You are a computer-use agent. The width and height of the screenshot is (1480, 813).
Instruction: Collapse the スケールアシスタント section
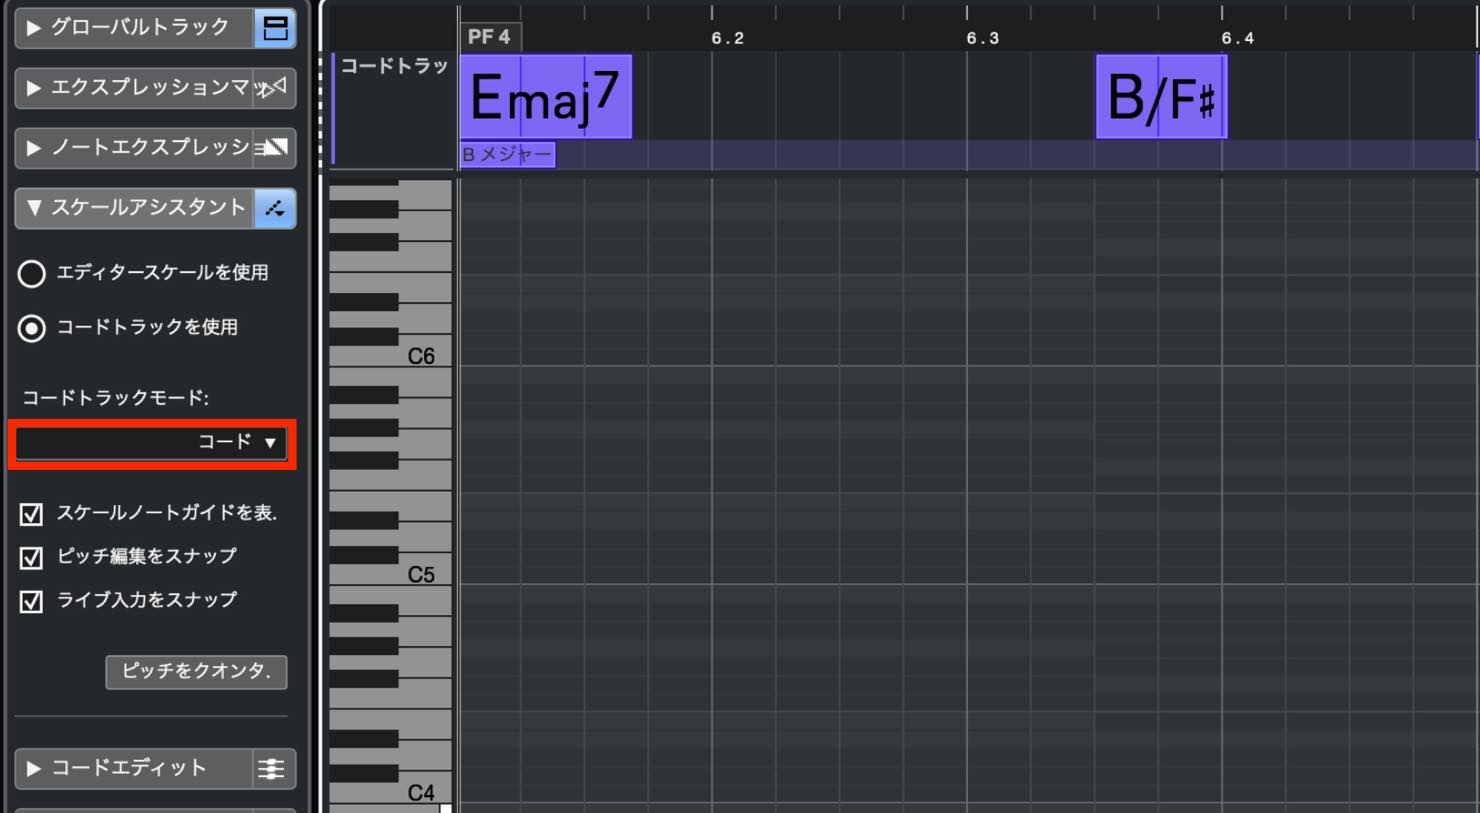(x=34, y=208)
